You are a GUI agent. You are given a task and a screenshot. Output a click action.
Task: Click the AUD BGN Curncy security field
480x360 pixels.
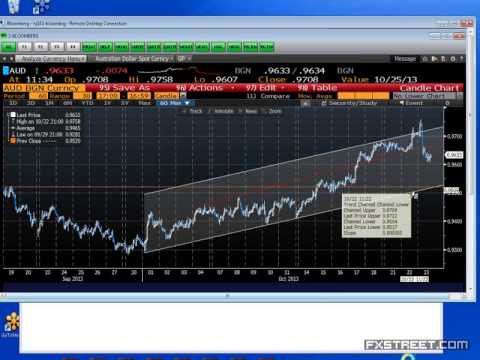[44, 88]
